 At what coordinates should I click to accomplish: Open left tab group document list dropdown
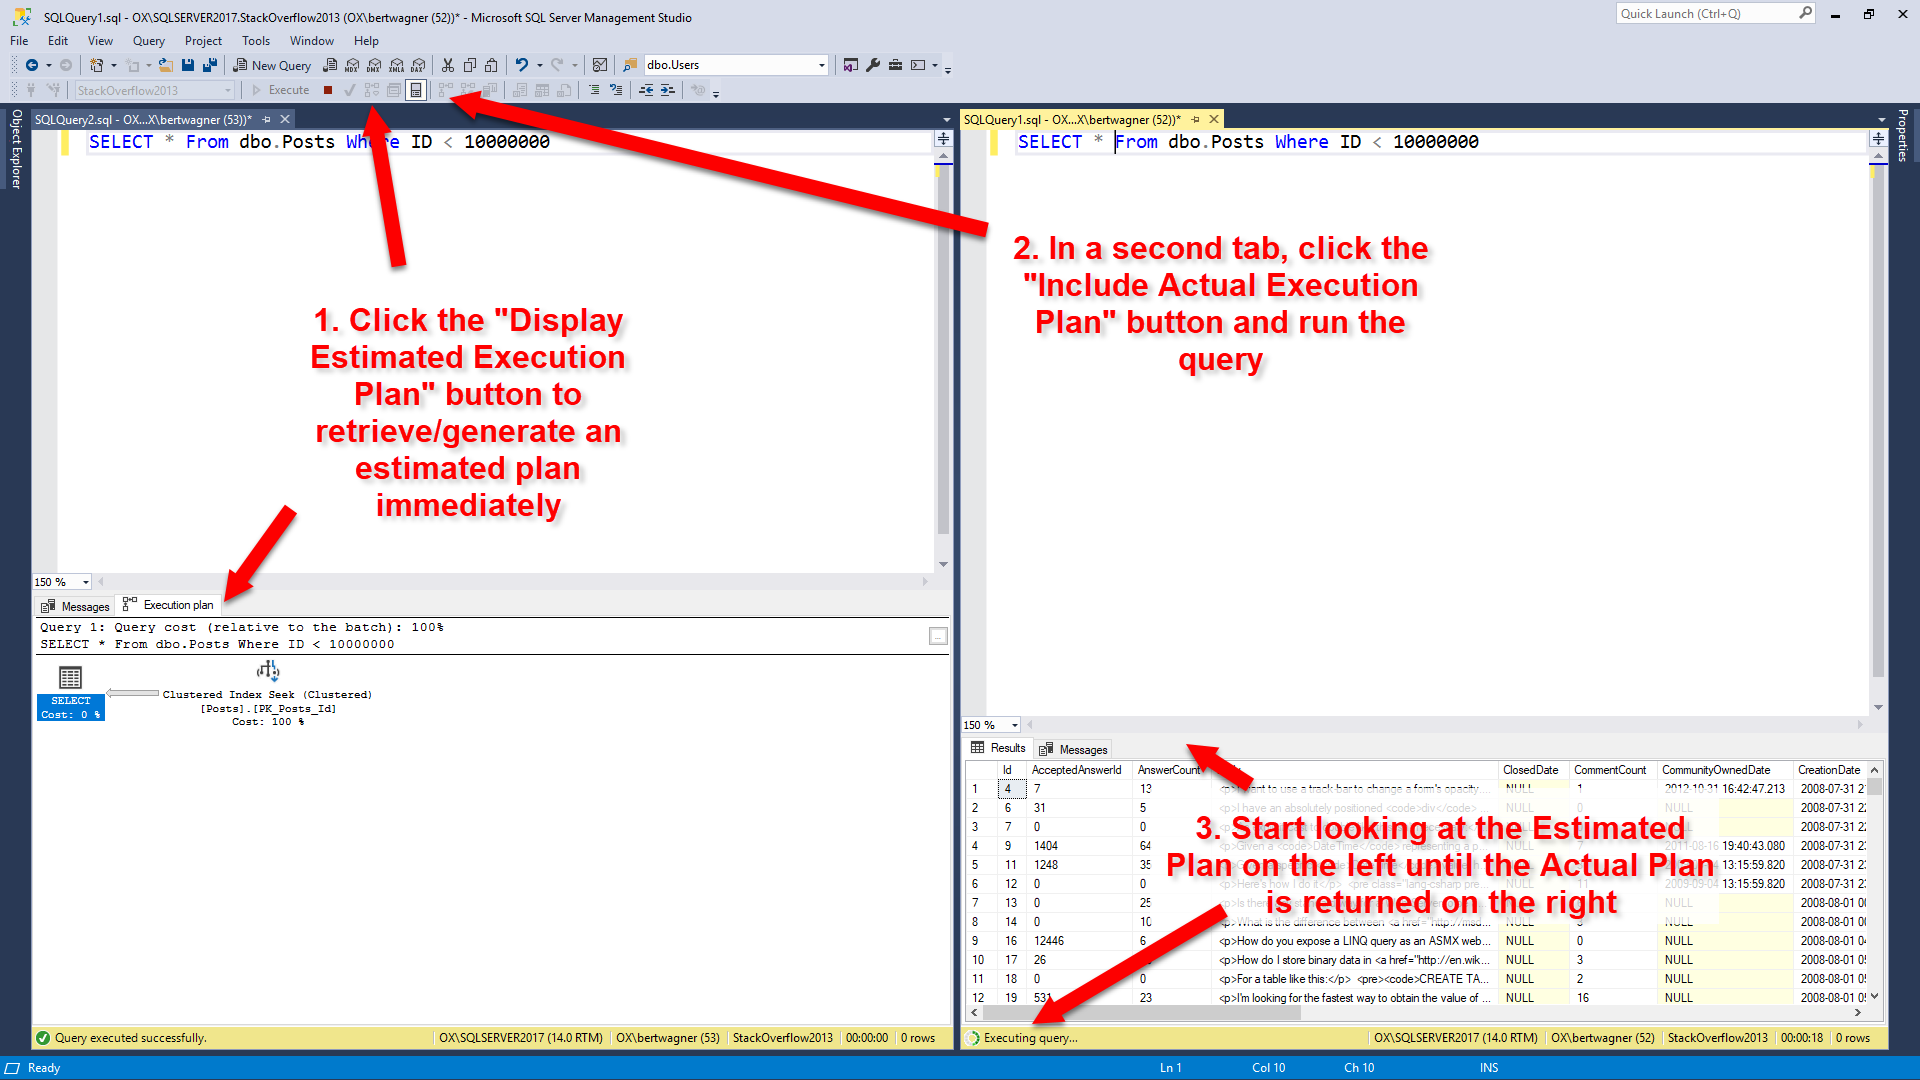(946, 120)
